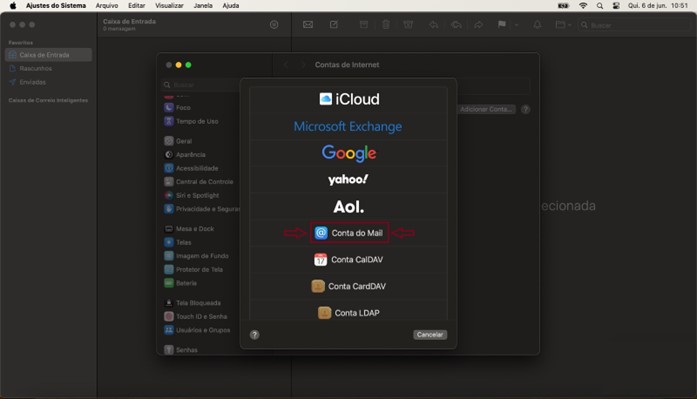Select Caixa de Entrada in Mail sidebar
The image size is (697, 399).
pyautogui.click(x=48, y=55)
